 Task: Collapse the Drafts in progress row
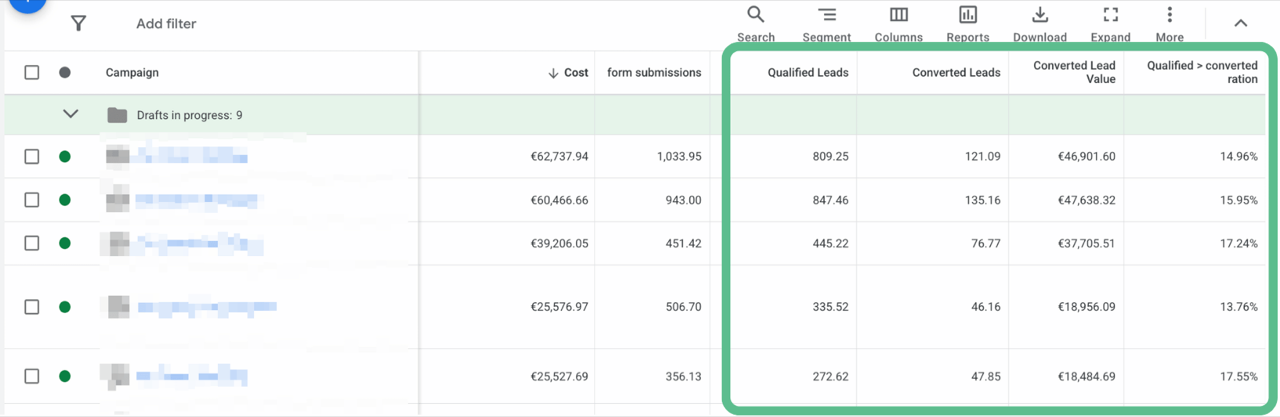[x=70, y=114]
